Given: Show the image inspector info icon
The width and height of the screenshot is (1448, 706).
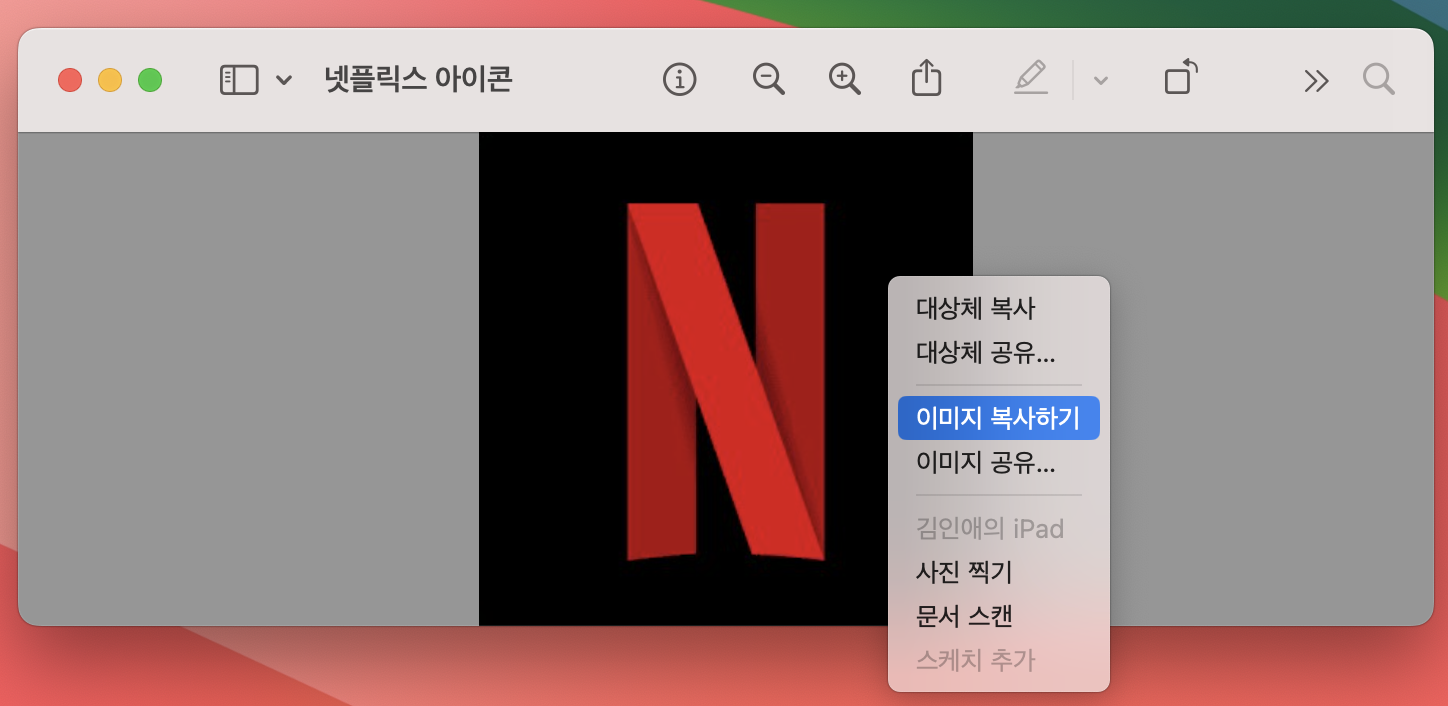Looking at the screenshot, I should pyautogui.click(x=680, y=80).
